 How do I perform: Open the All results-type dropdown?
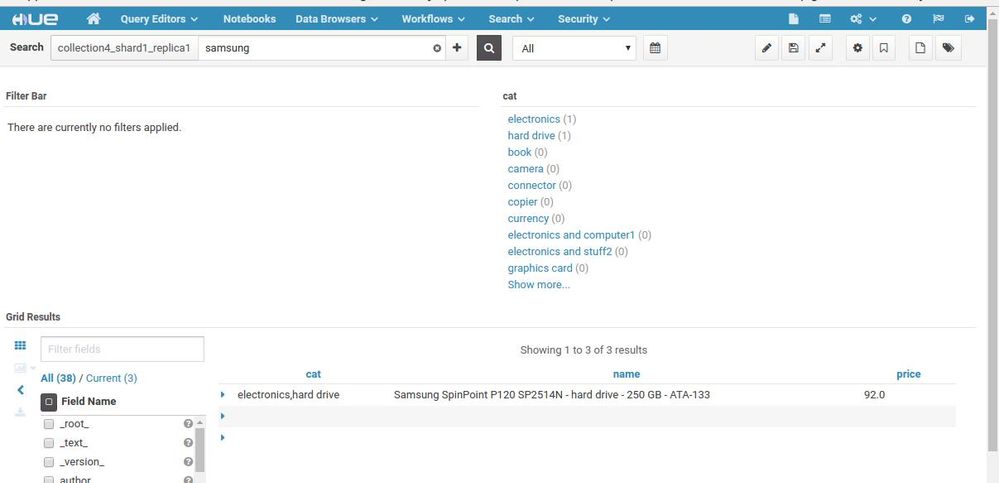[574, 48]
